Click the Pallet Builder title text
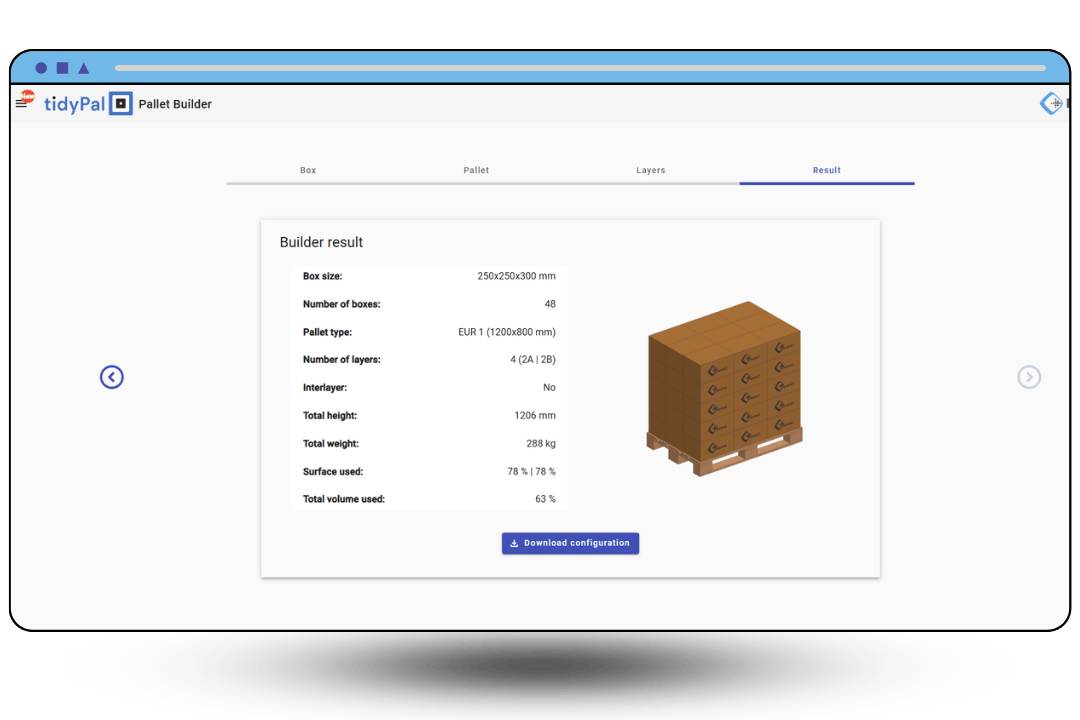The height and width of the screenshot is (720, 1080). pyautogui.click(x=175, y=104)
